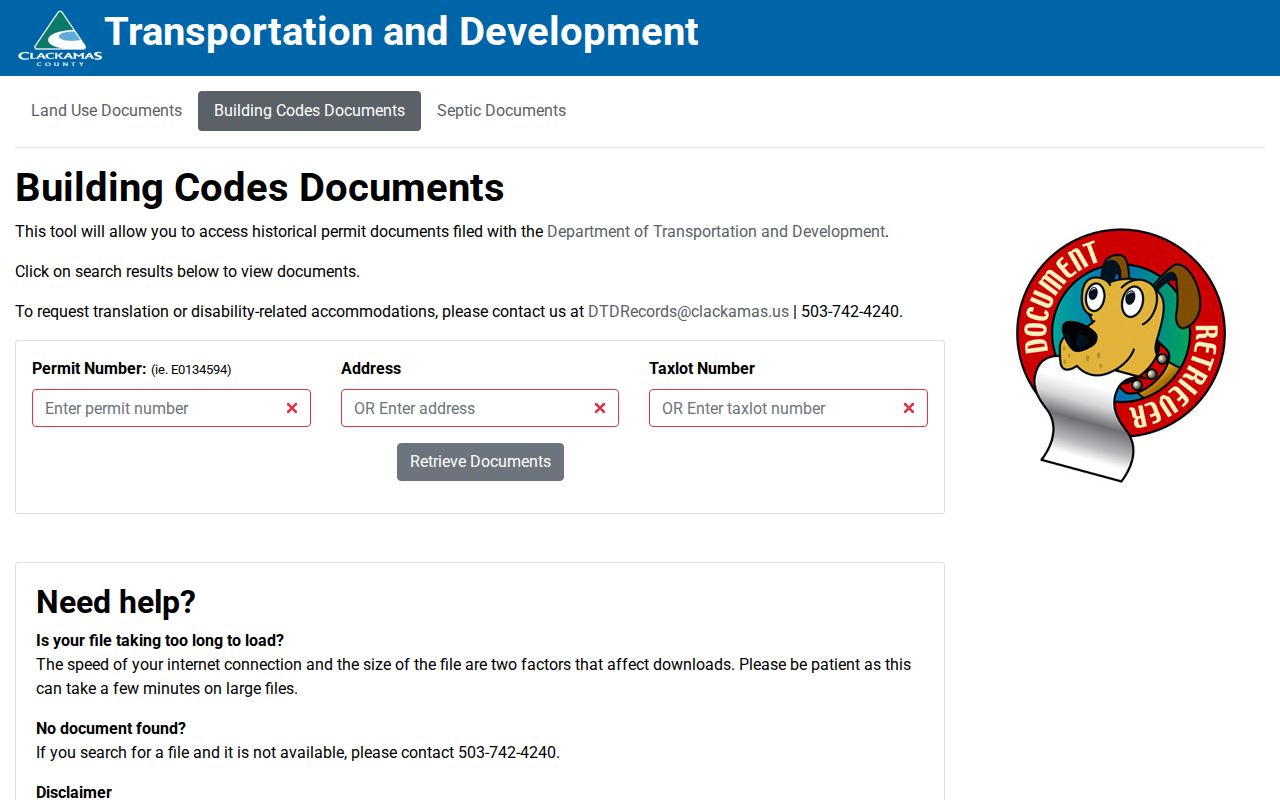Click the Disclaimer heading
This screenshot has height=800, width=1280.
click(x=74, y=792)
